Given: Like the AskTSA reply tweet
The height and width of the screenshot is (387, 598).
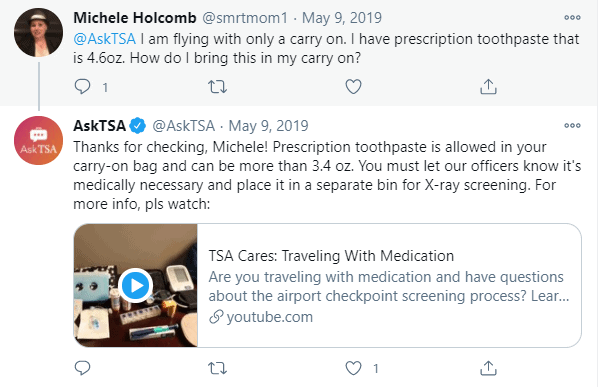Looking at the screenshot, I should 353,368.
